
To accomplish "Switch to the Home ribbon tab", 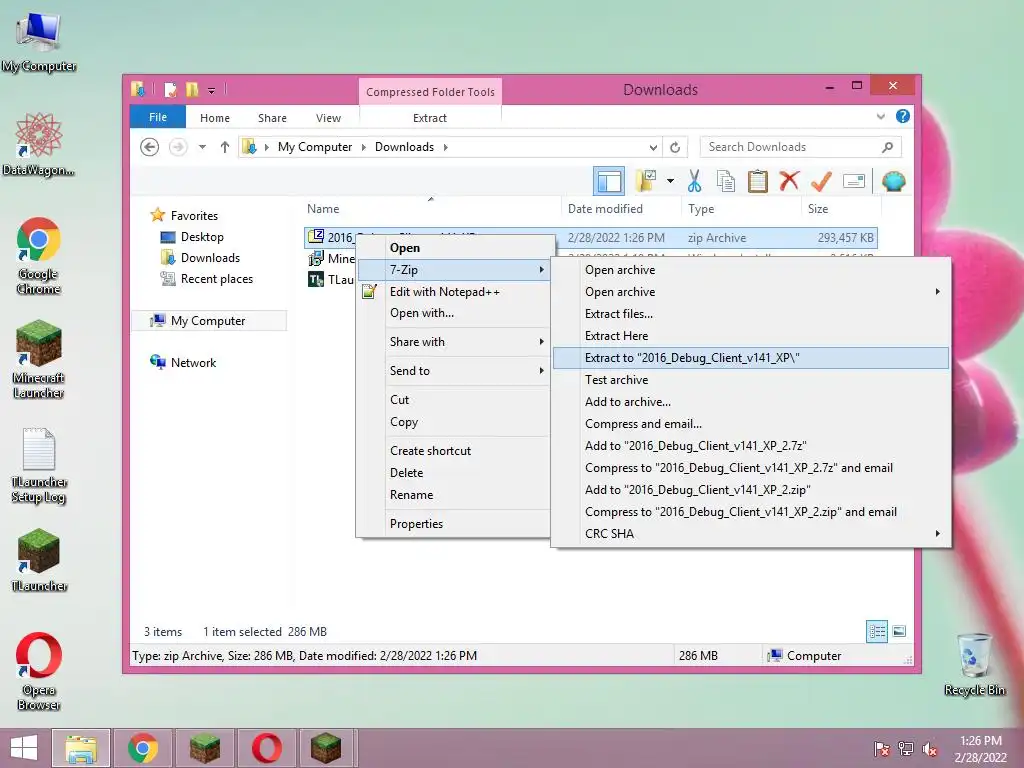I will point(215,118).
